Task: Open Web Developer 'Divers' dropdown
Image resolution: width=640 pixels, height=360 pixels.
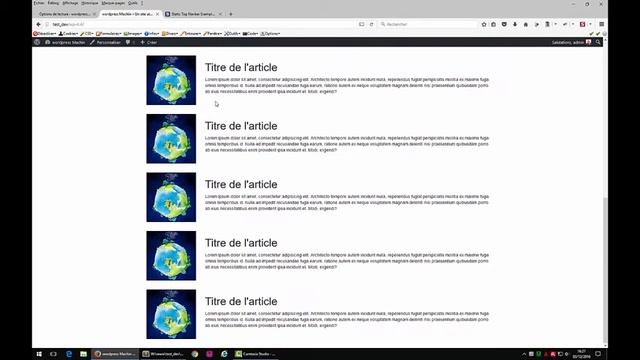Action: click(170, 33)
